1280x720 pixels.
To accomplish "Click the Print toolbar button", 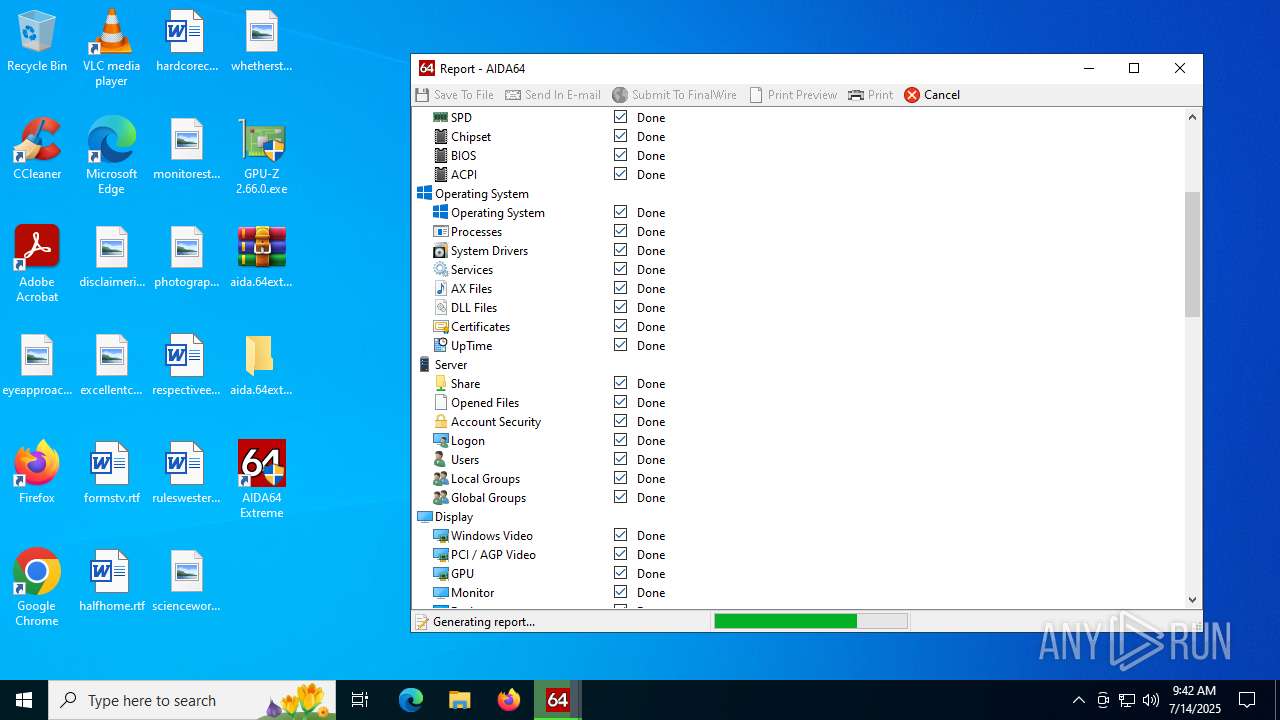I will coord(870,95).
